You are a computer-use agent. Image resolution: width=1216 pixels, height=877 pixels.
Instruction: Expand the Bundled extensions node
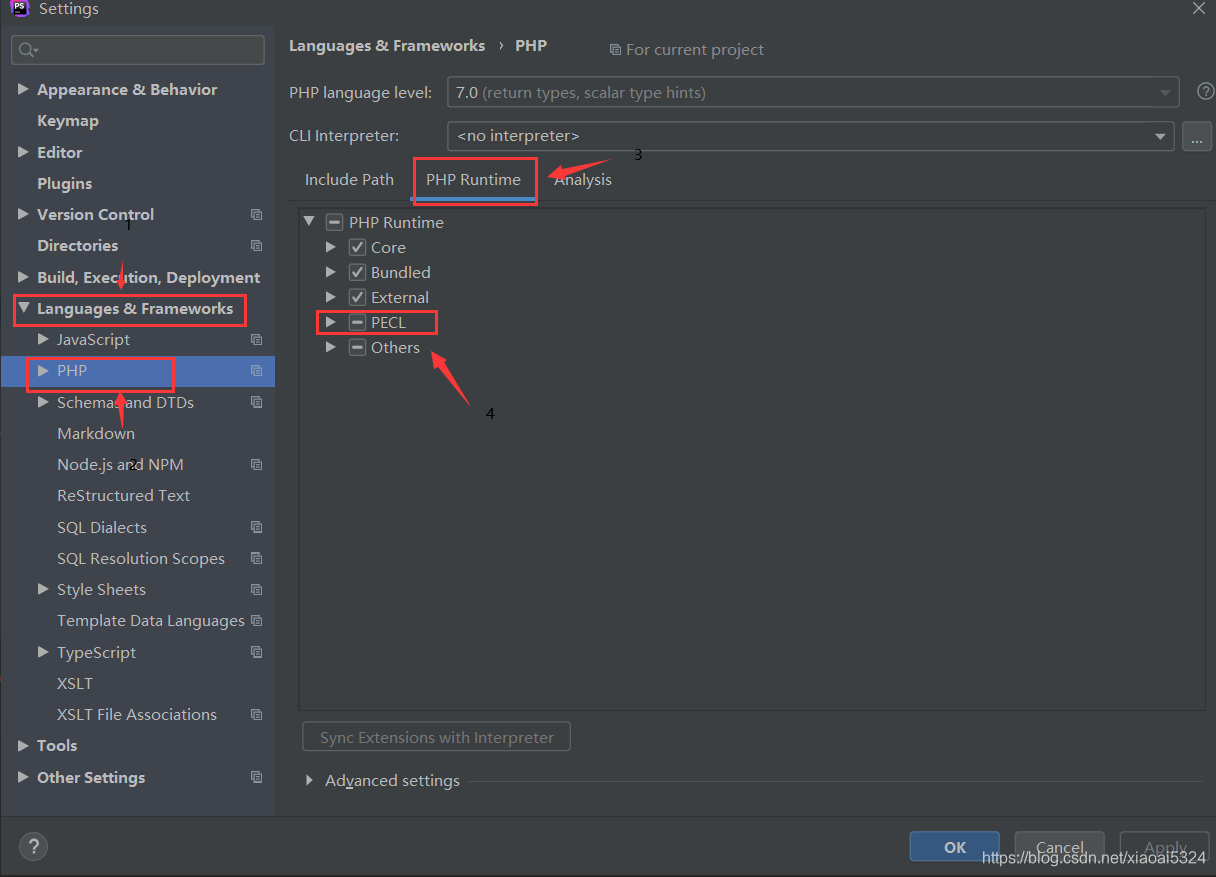[x=331, y=272]
